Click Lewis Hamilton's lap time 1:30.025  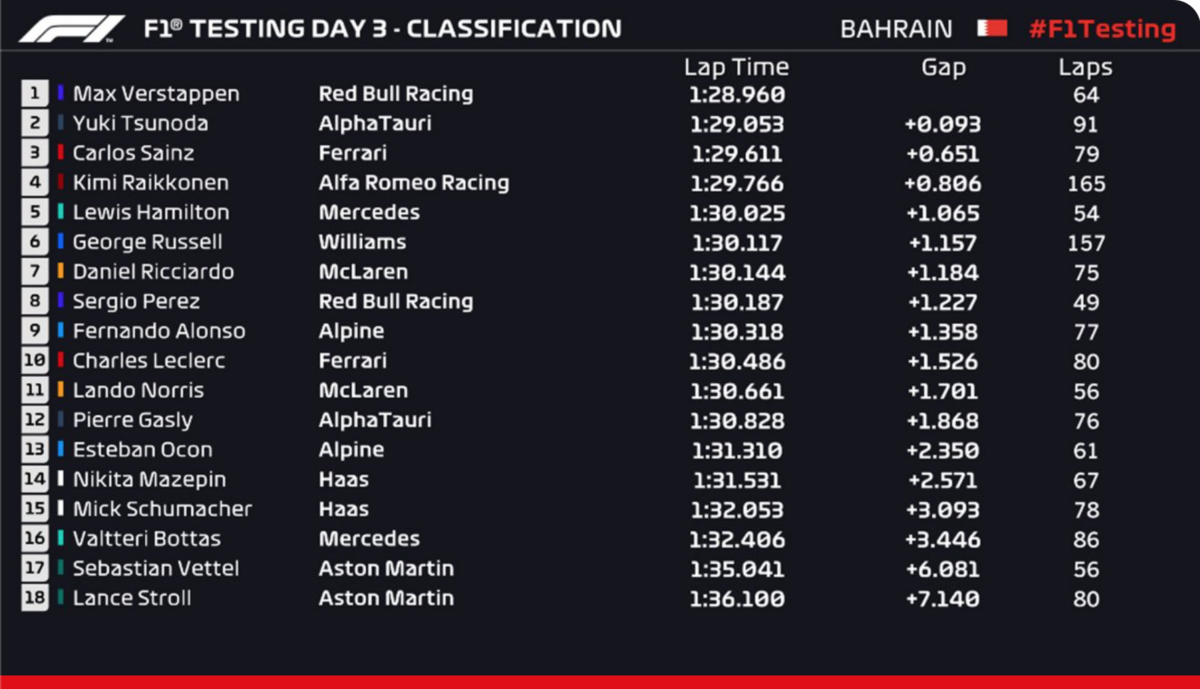[x=737, y=213]
